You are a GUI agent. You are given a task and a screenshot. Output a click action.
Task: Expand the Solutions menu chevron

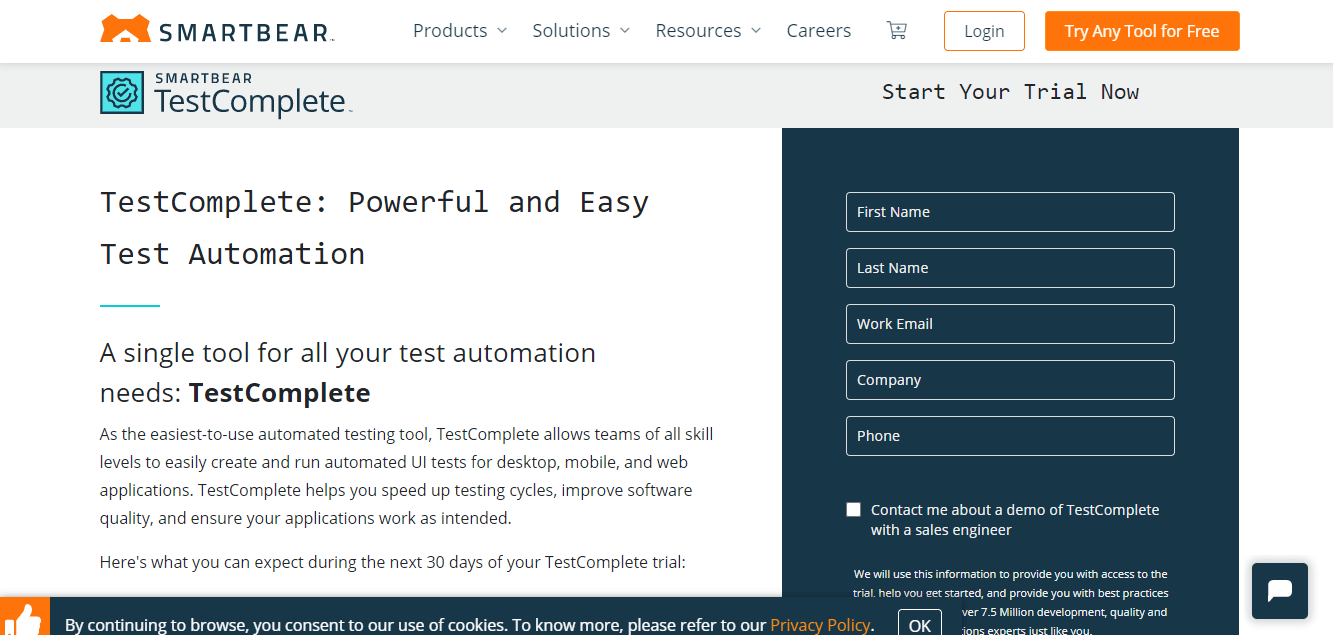[625, 31]
